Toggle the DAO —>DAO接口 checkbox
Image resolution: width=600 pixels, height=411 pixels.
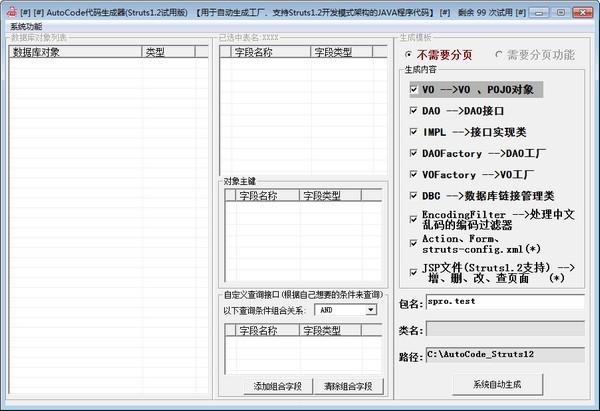(x=413, y=111)
